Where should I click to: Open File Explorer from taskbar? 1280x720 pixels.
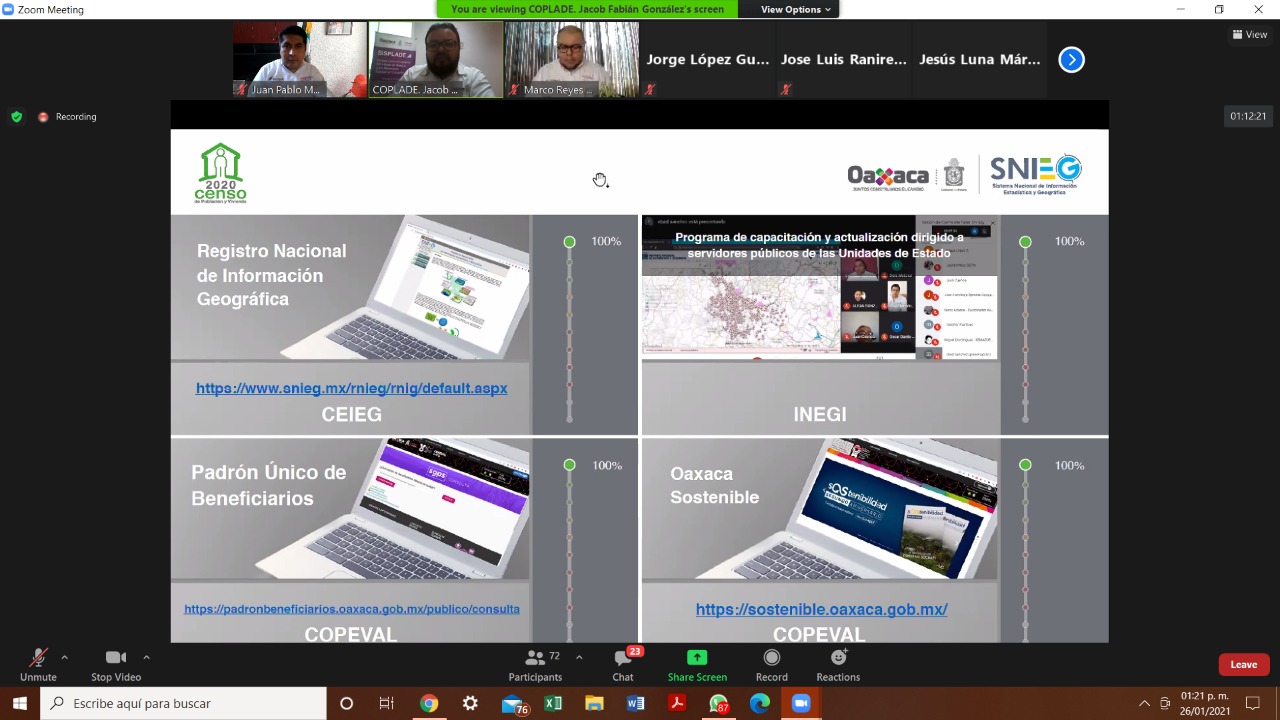click(x=594, y=703)
